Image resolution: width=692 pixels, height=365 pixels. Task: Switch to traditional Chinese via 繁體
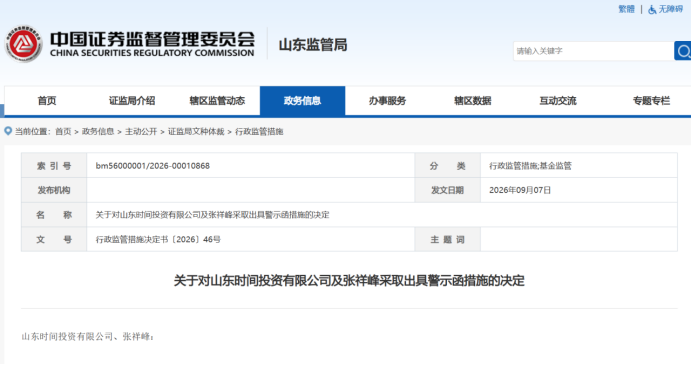point(626,9)
